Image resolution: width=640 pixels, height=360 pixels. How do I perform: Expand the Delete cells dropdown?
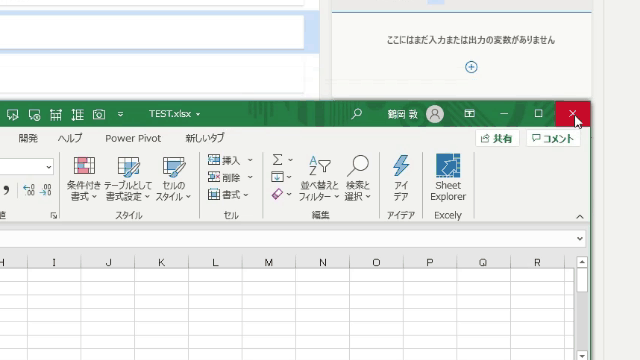click(x=250, y=177)
